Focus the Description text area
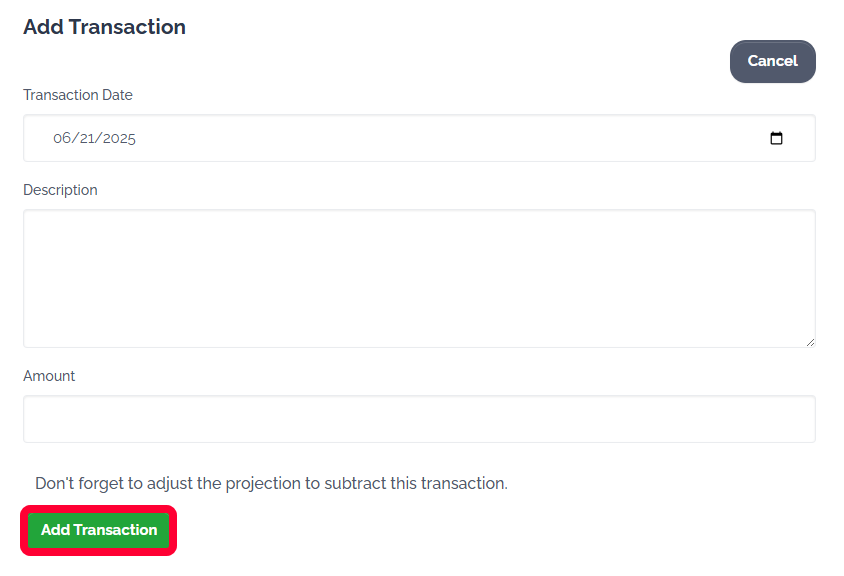 (x=418, y=278)
